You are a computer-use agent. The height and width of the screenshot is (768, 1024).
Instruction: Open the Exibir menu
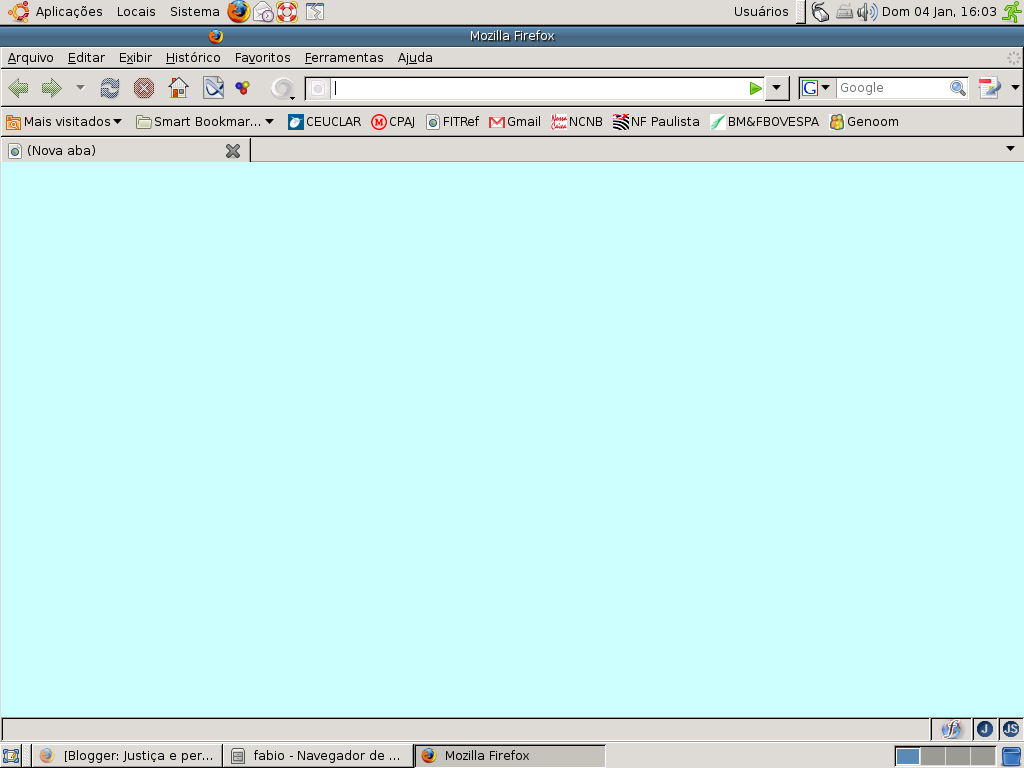pos(135,57)
